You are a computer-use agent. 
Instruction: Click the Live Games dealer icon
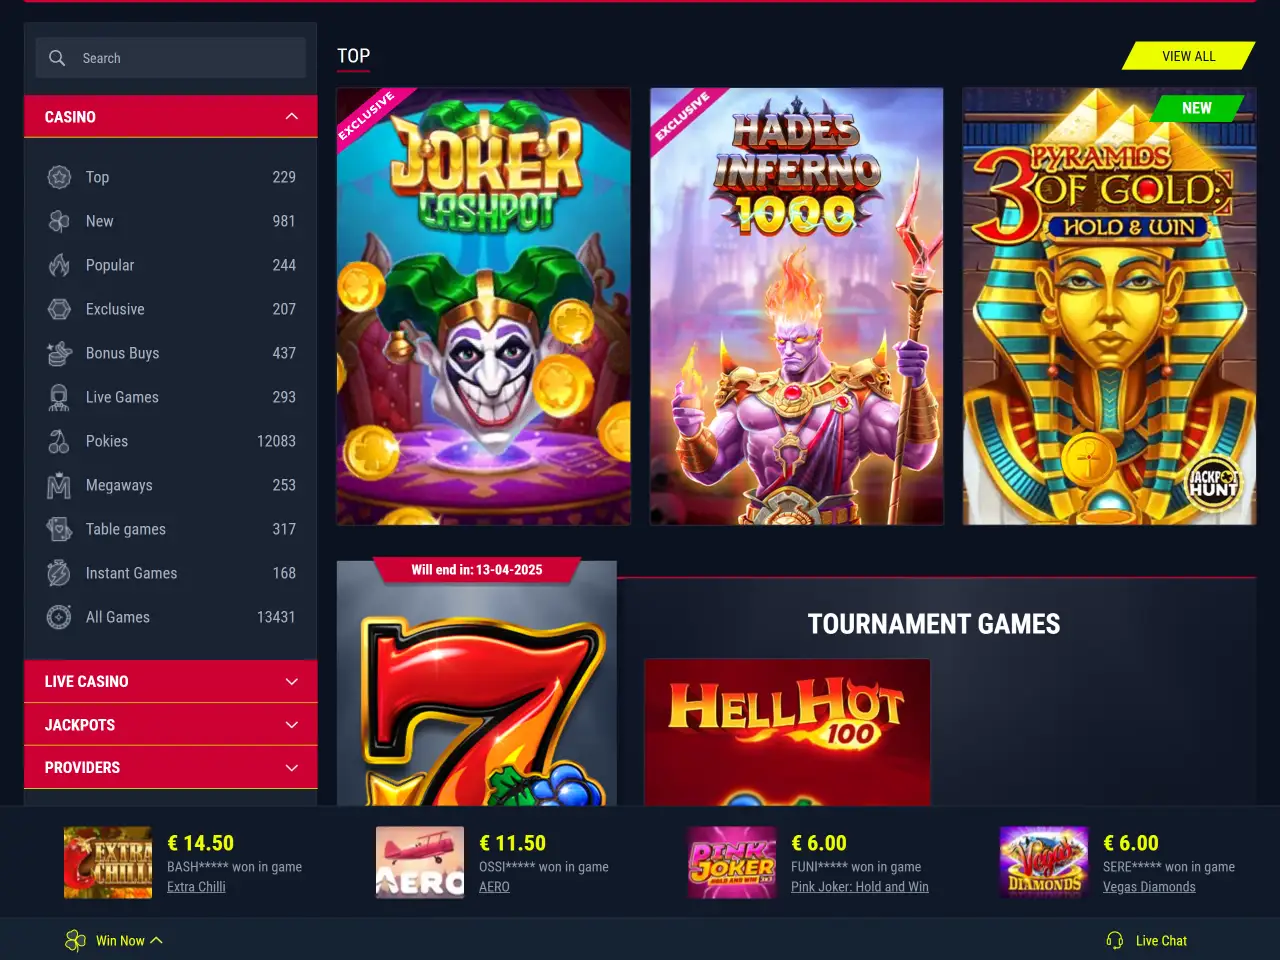[59, 397]
